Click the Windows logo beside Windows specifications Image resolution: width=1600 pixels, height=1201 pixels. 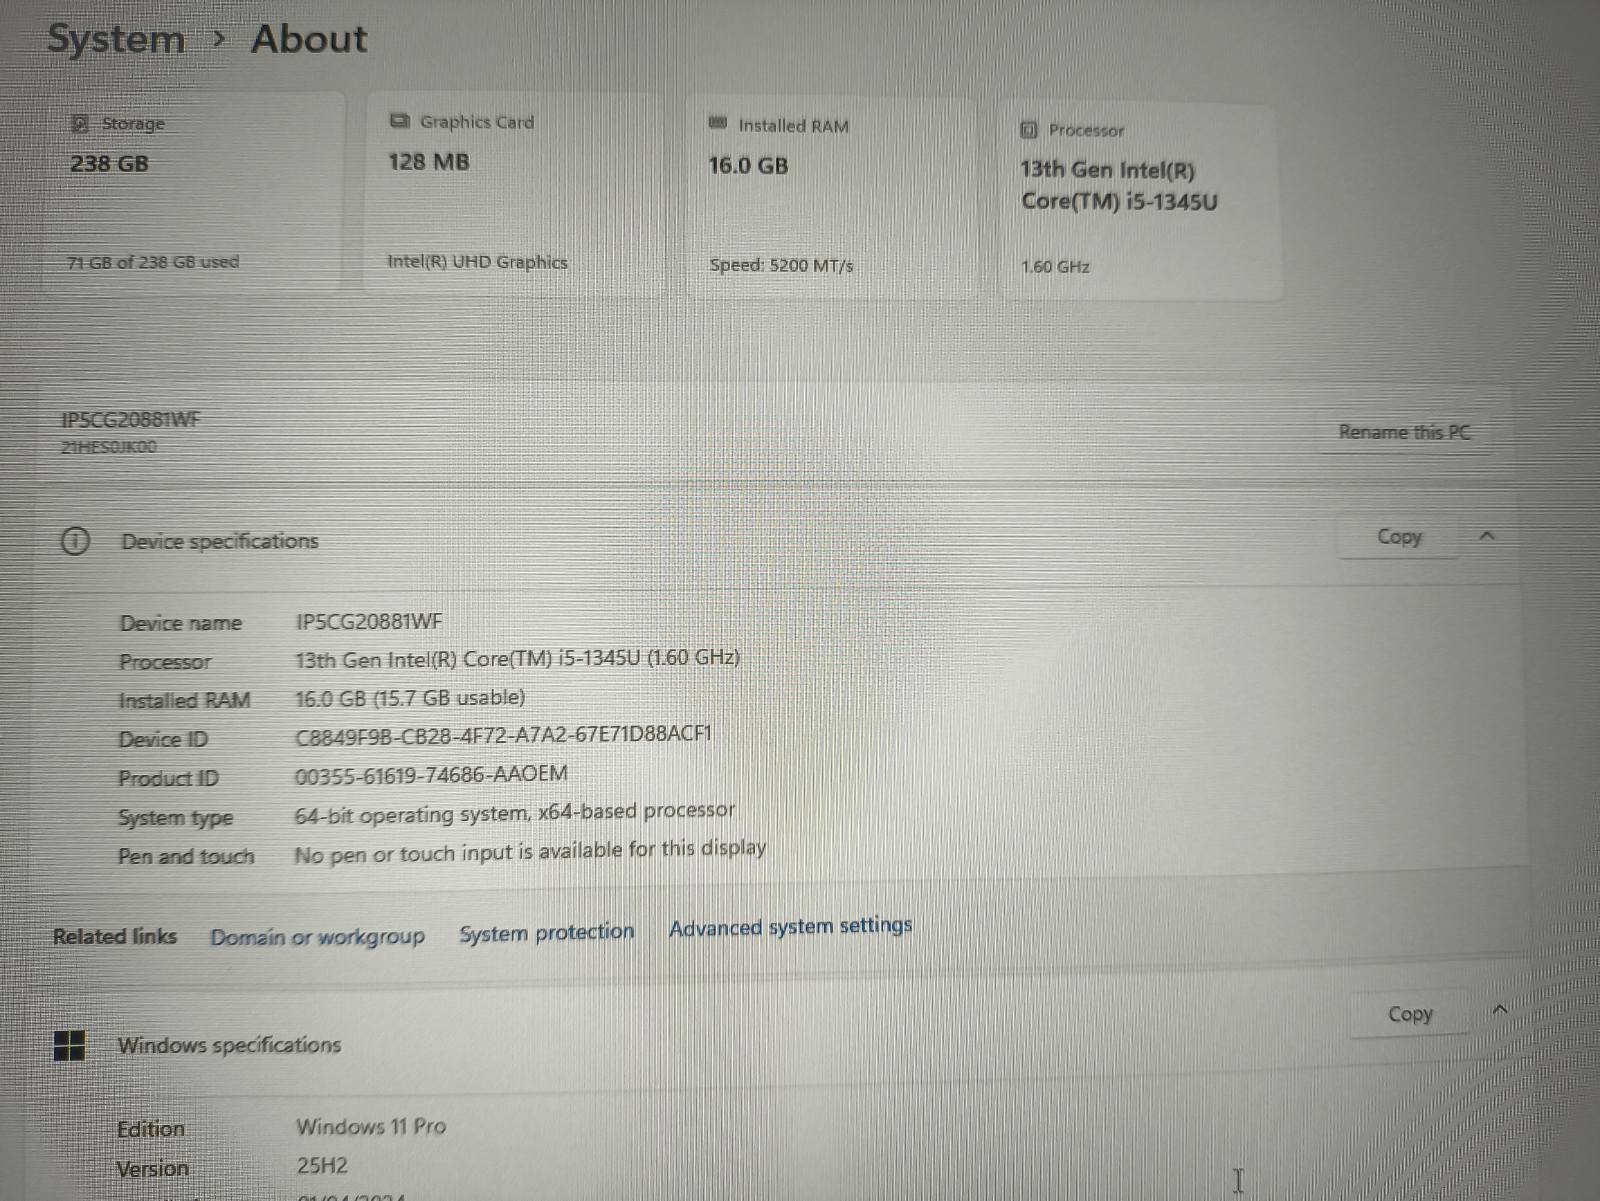tap(69, 1046)
